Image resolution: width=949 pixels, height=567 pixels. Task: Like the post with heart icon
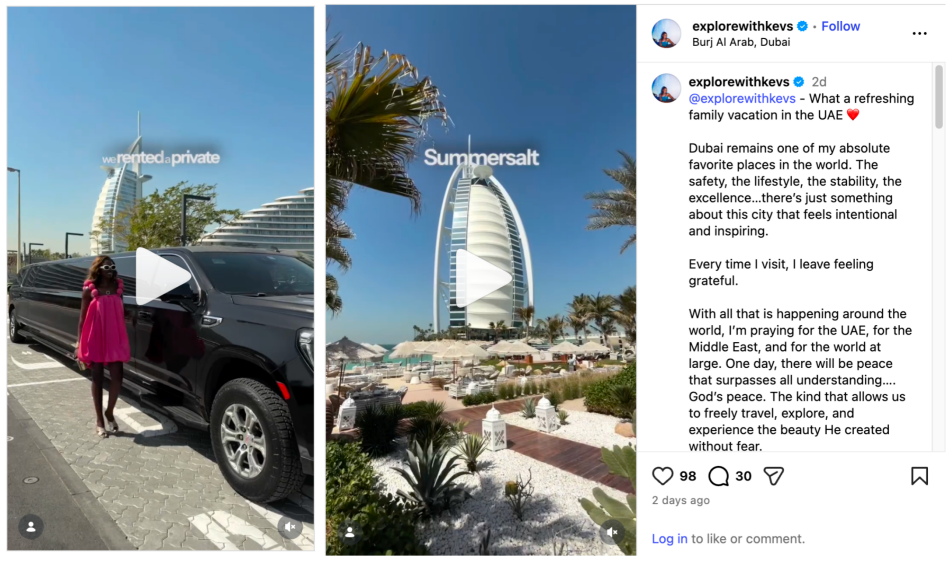663,476
